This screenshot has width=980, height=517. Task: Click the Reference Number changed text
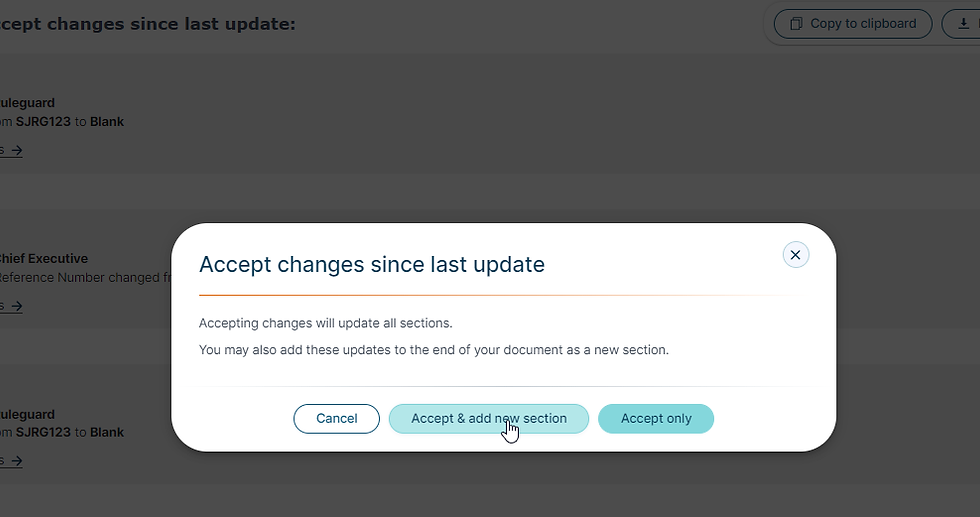tap(80, 278)
